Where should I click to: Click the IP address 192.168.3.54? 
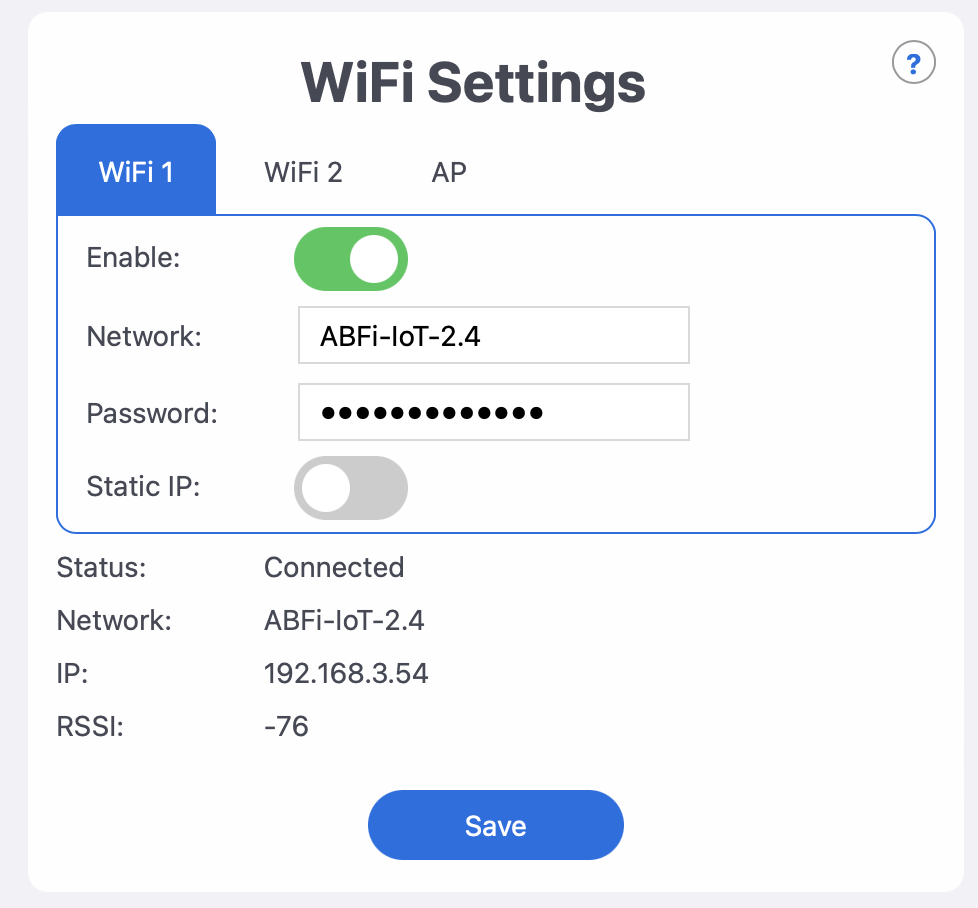[x=346, y=674]
